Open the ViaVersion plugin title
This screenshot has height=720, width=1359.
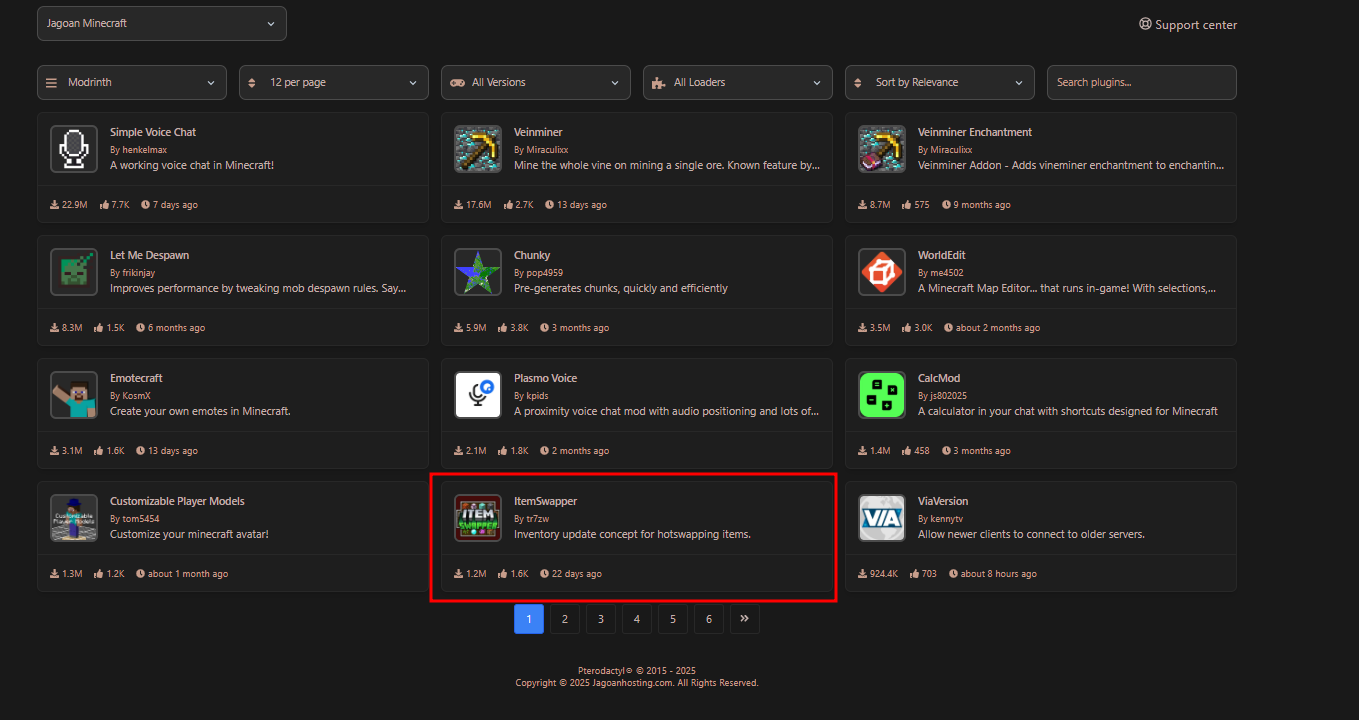943,501
